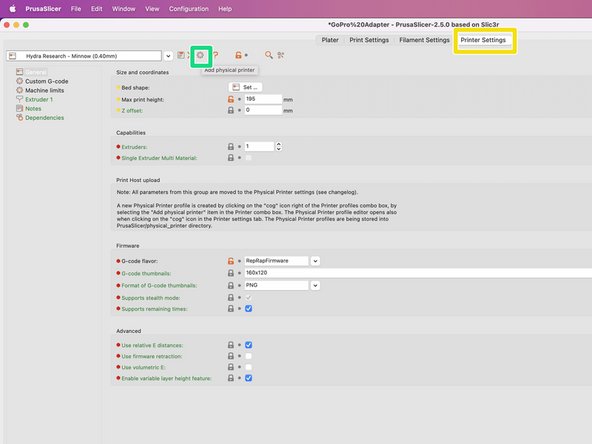Viewport: 592px width, 444px height.
Task: Uncheck Supports remaining times
Action: 248,308
